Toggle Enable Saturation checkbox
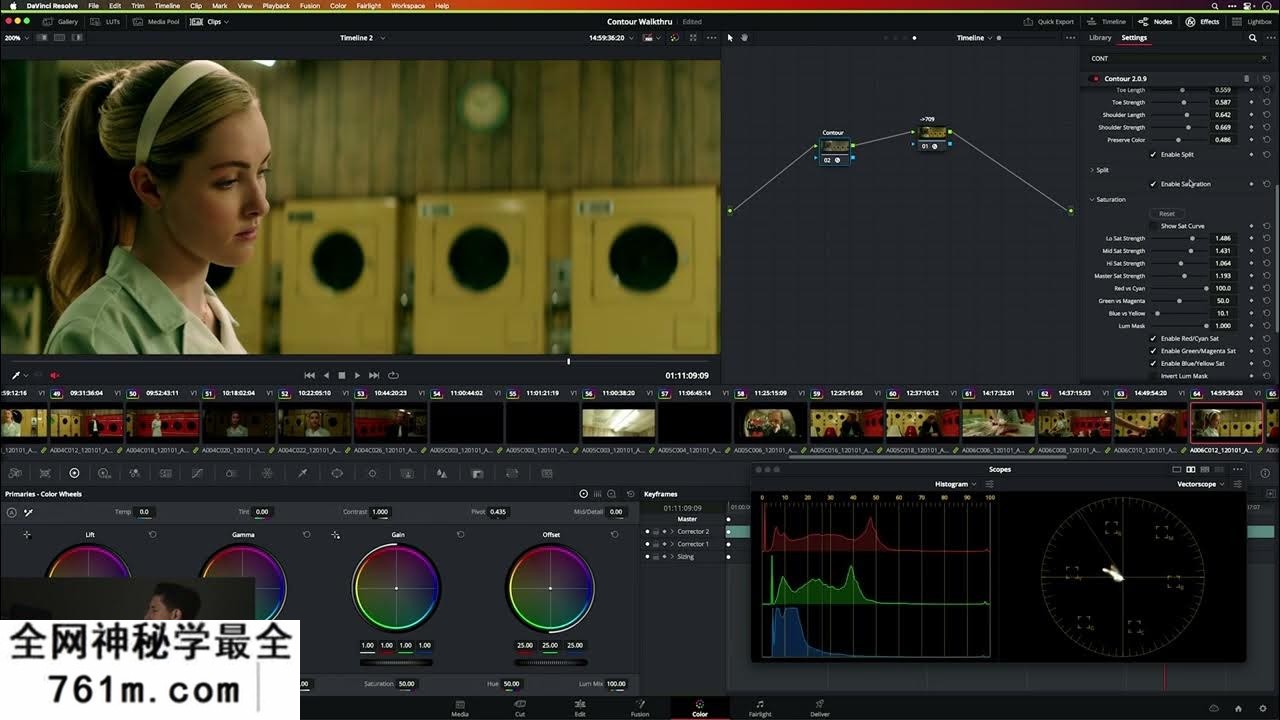The width and height of the screenshot is (1280, 720). tap(1153, 184)
